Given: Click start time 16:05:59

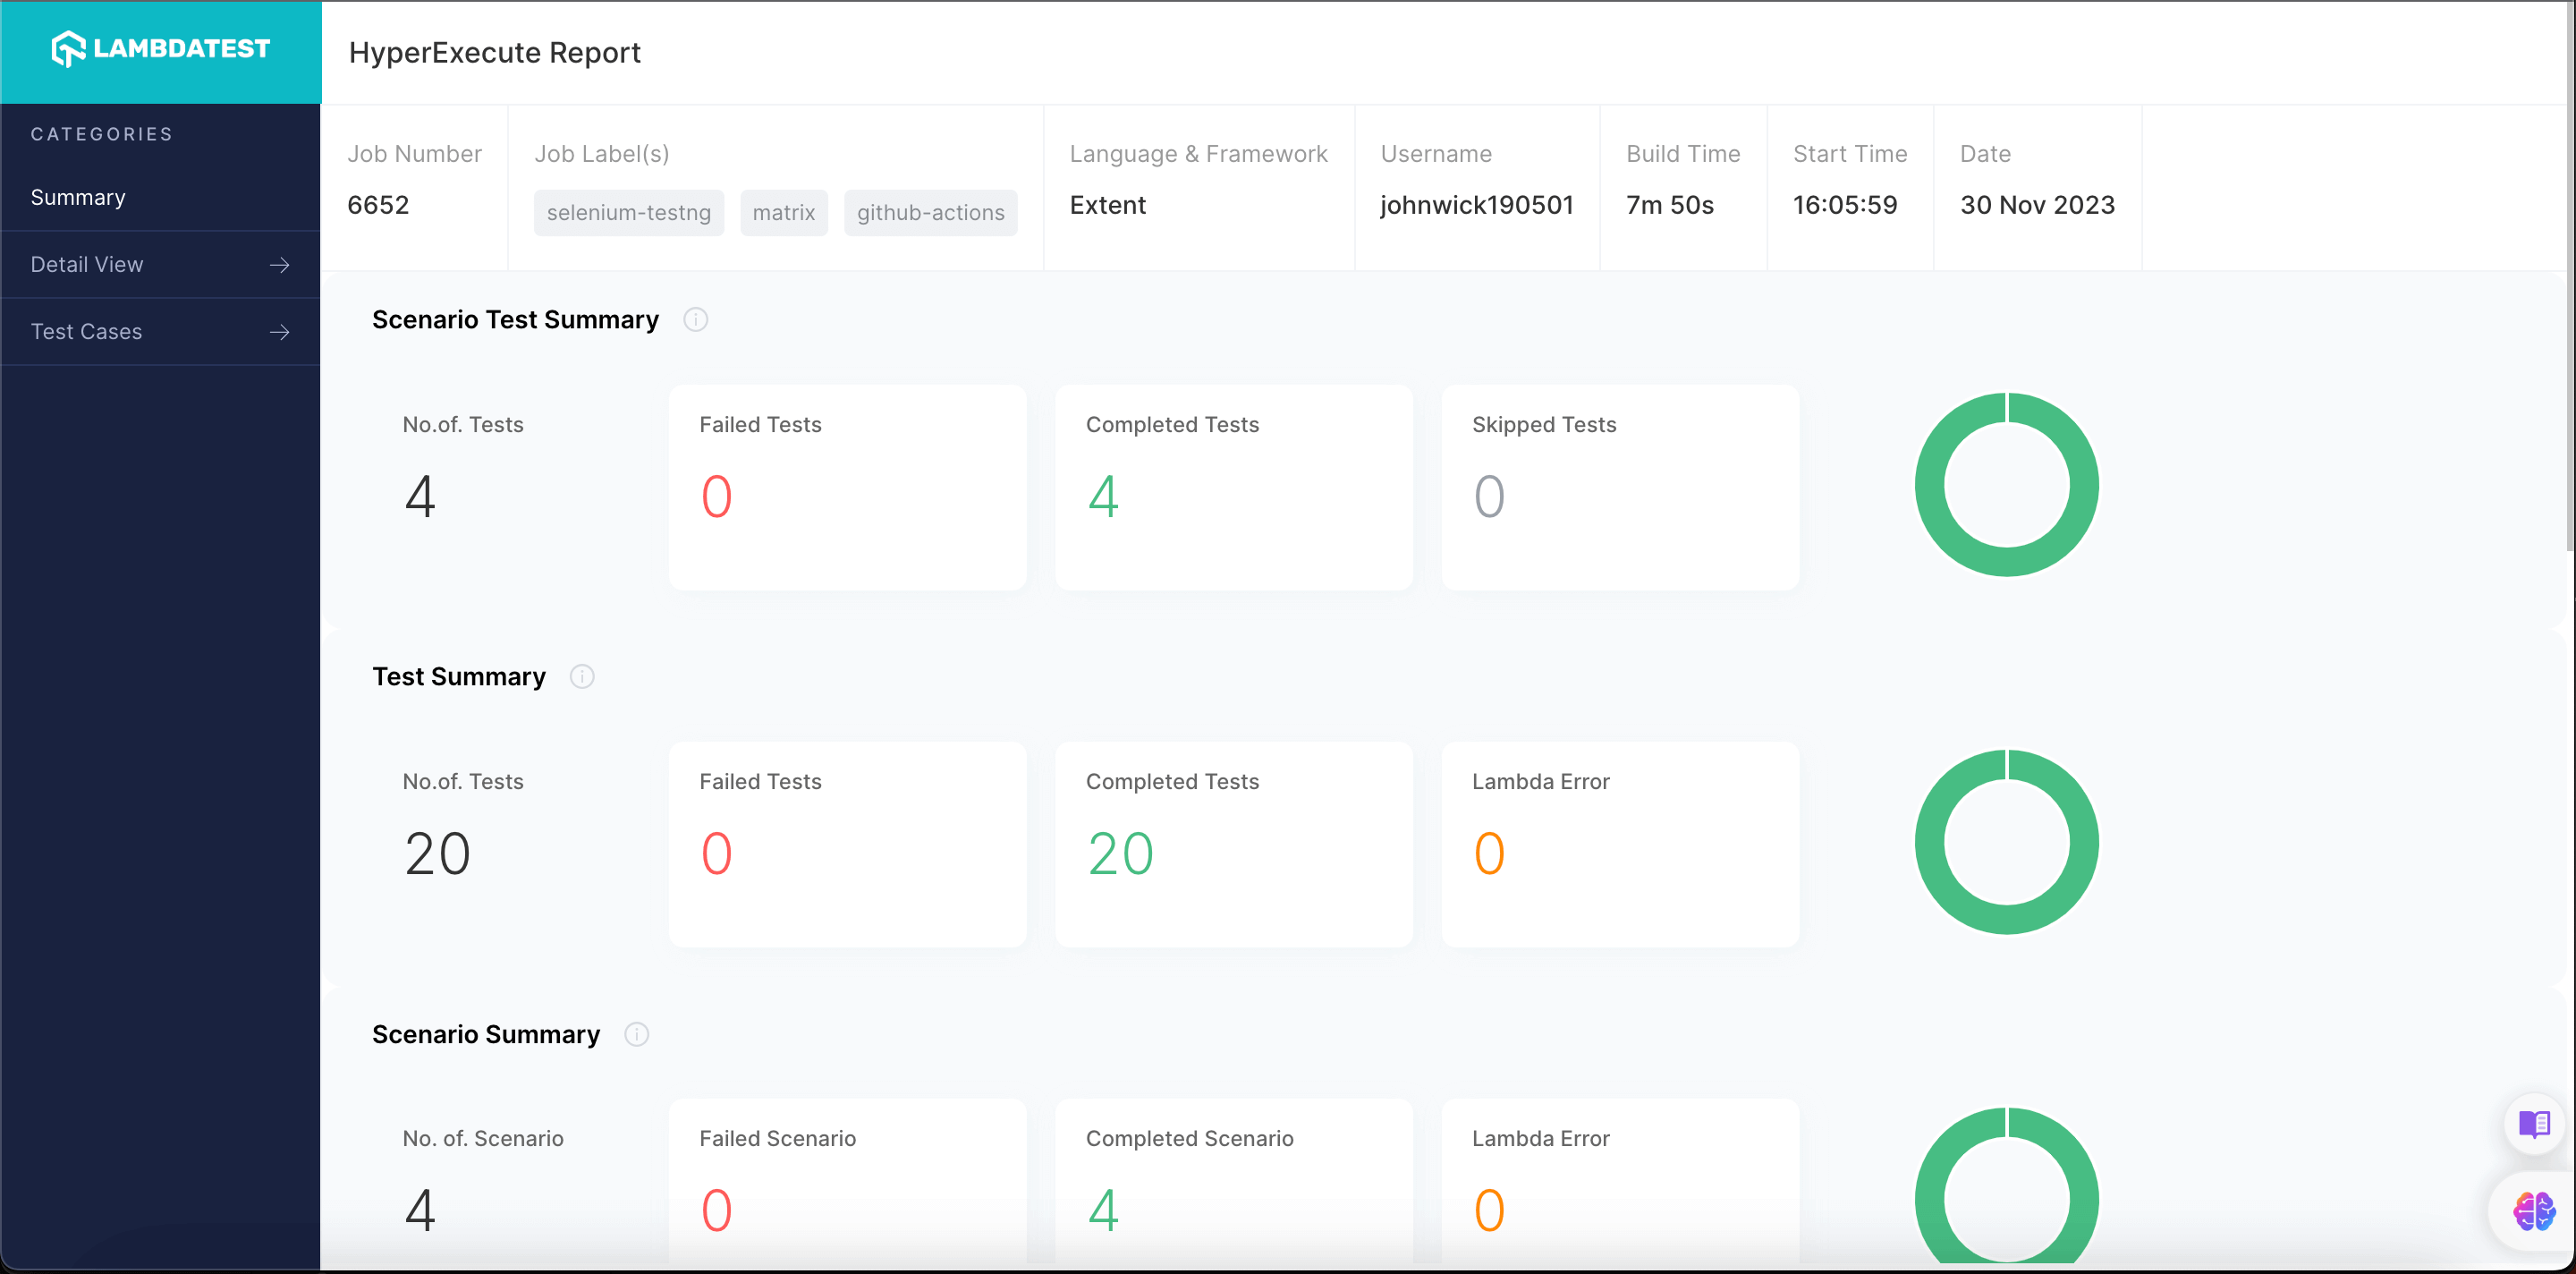Looking at the screenshot, I should pyautogui.click(x=1844, y=205).
